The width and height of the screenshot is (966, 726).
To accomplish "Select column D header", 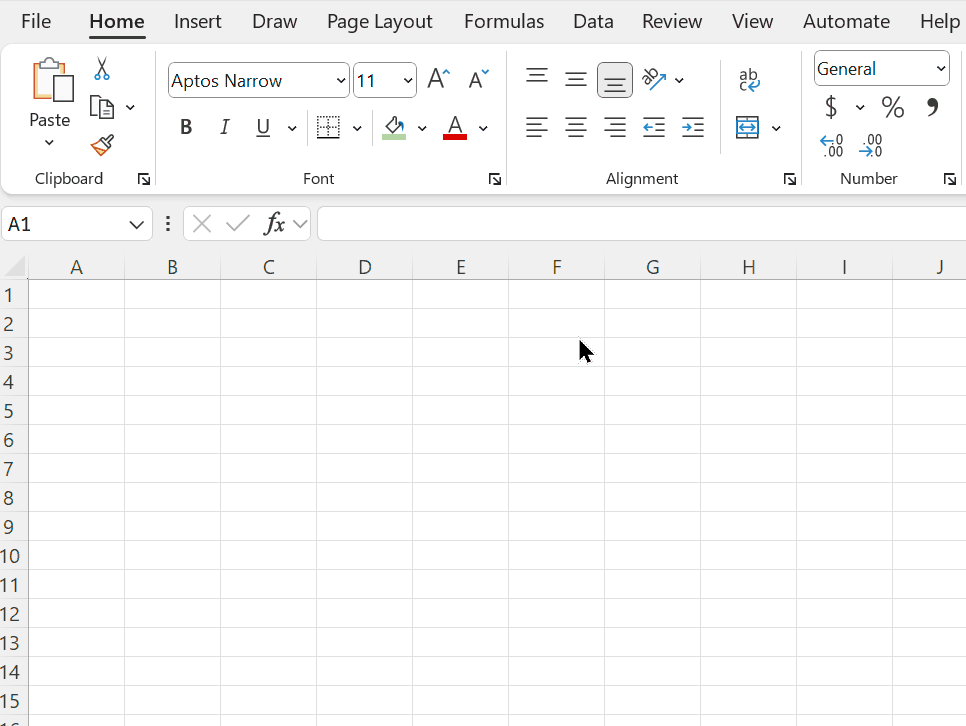I will (x=365, y=267).
